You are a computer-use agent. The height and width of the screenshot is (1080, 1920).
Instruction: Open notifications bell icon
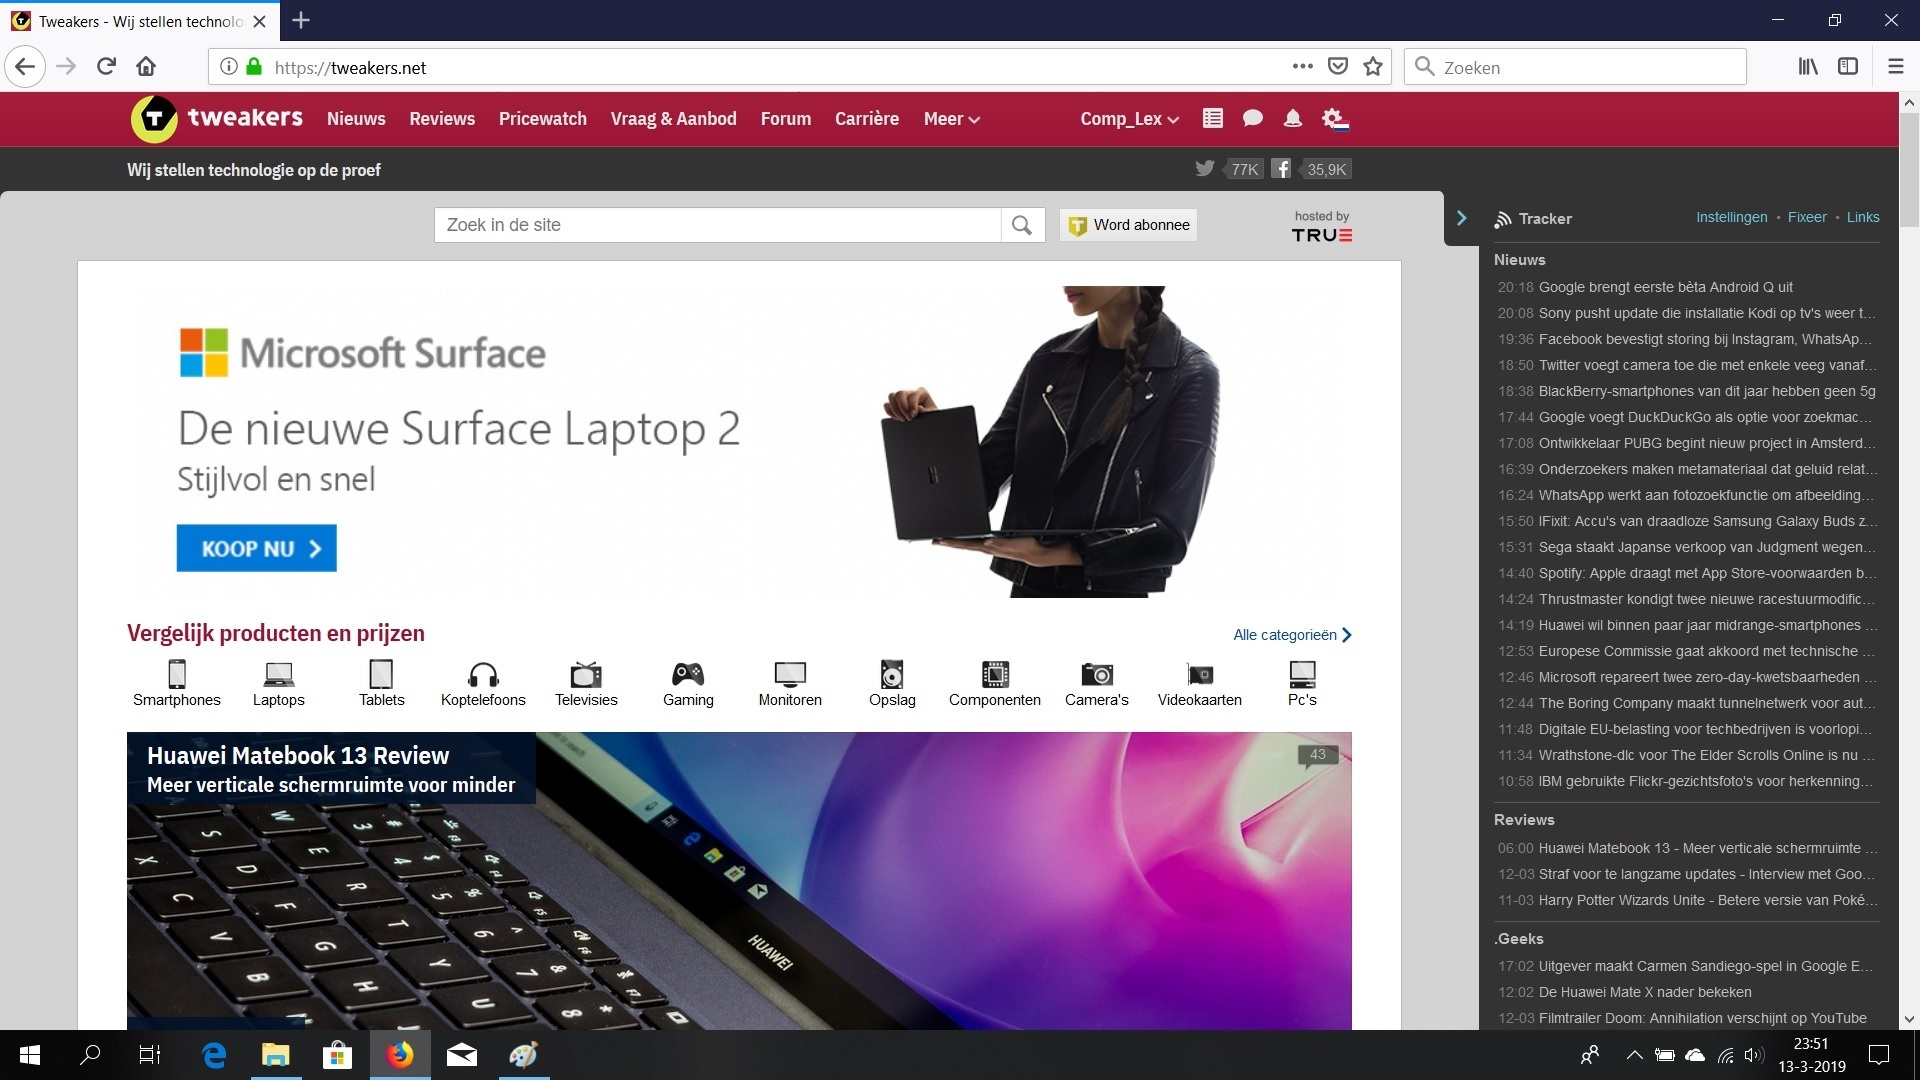(x=1292, y=118)
